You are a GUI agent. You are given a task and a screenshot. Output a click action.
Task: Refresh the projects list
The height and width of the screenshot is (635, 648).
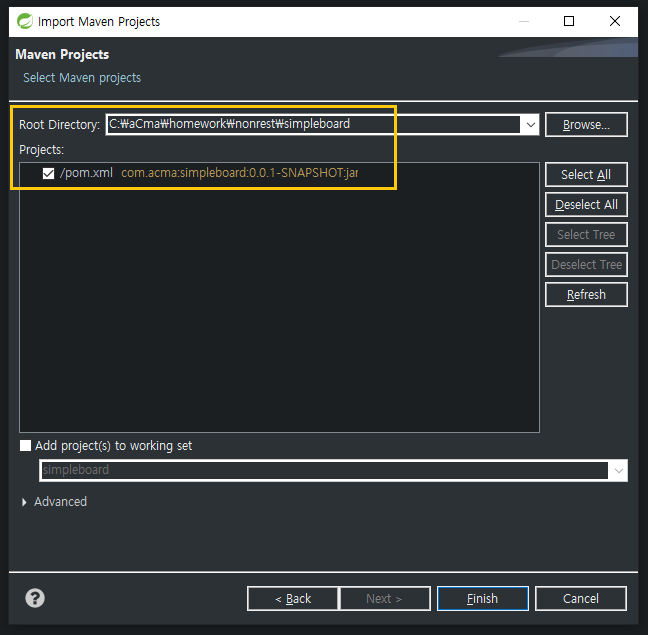pyautogui.click(x=586, y=295)
